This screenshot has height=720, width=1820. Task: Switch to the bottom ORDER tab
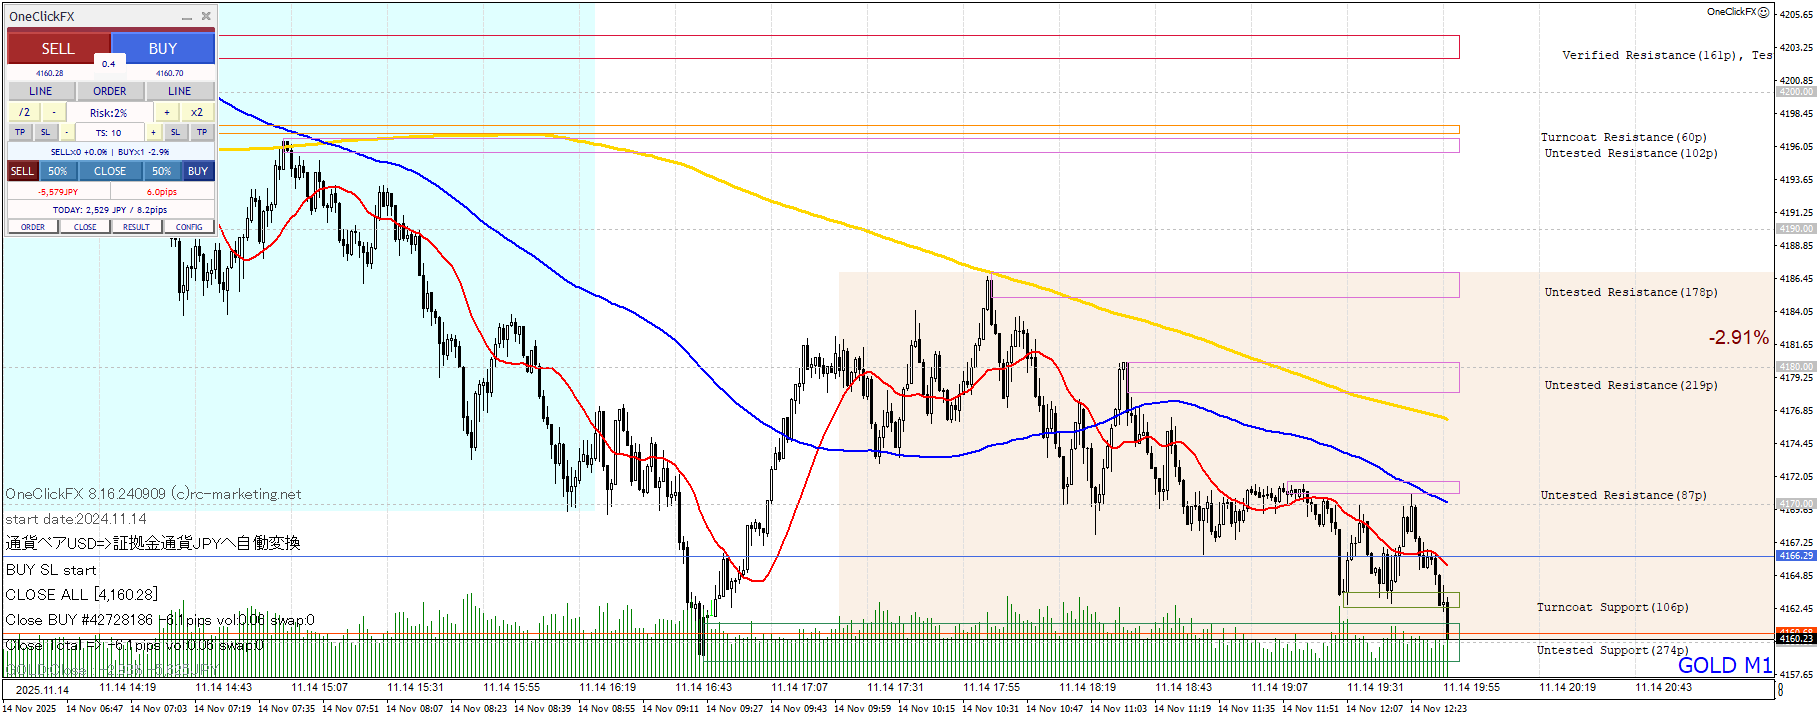[x=33, y=227]
